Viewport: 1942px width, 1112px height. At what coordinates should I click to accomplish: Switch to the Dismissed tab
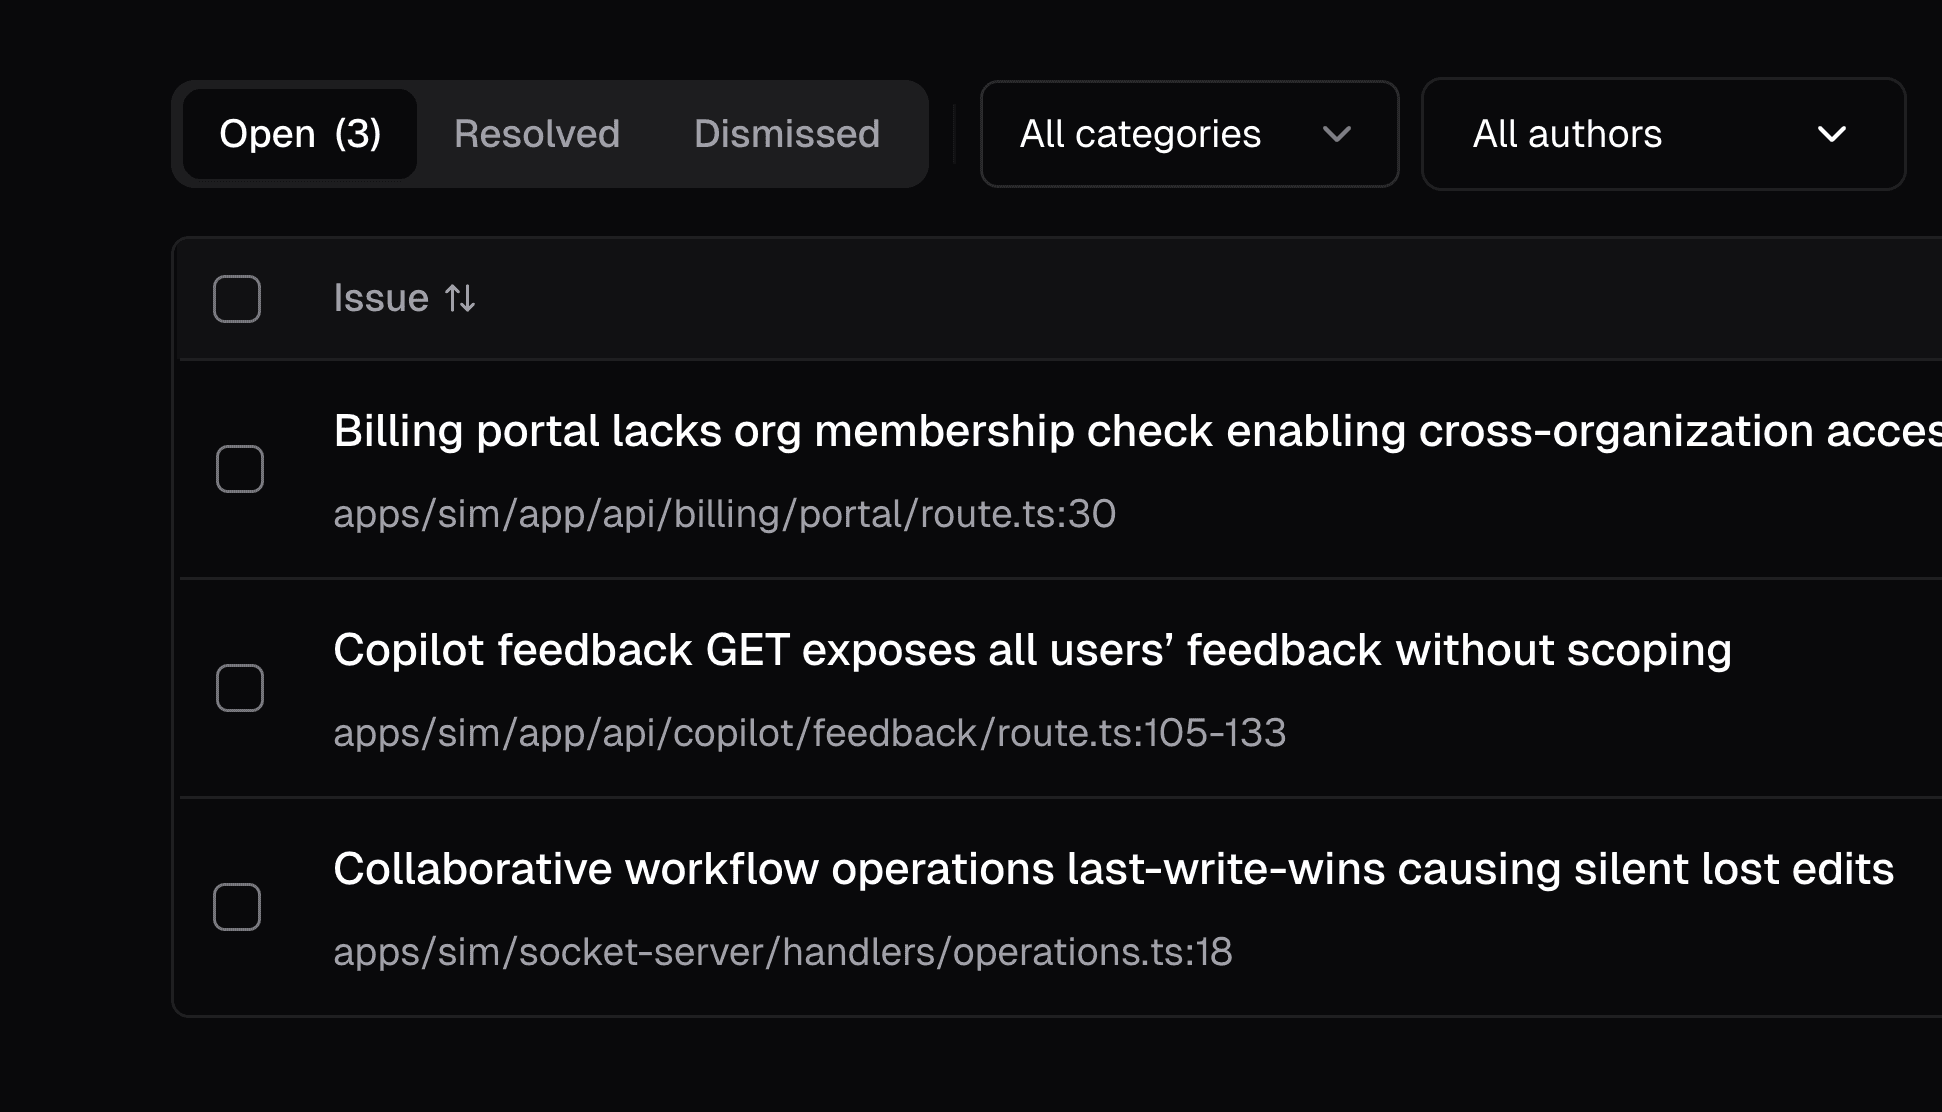click(787, 134)
